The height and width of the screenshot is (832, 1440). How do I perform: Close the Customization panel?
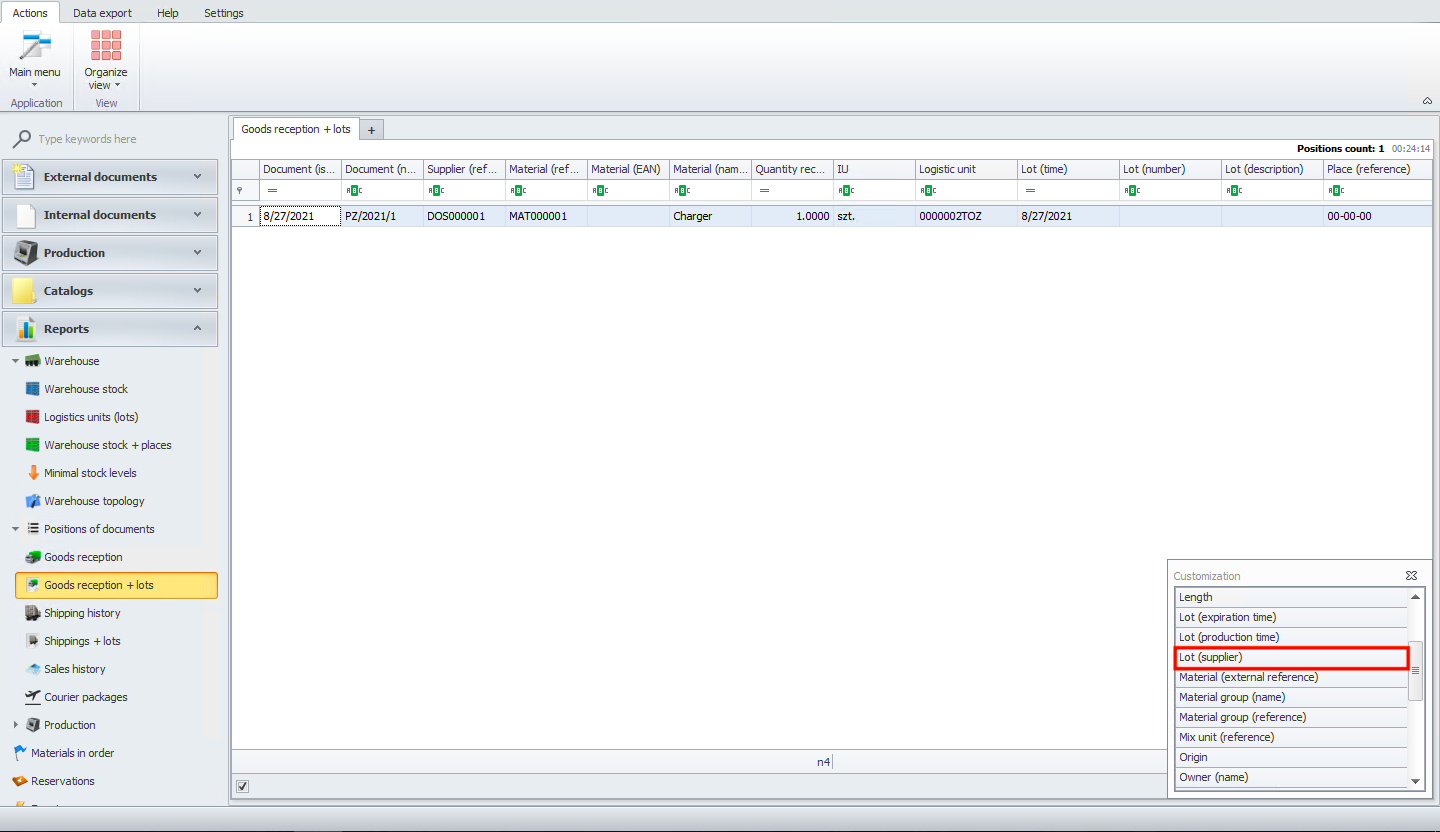(1411, 576)
